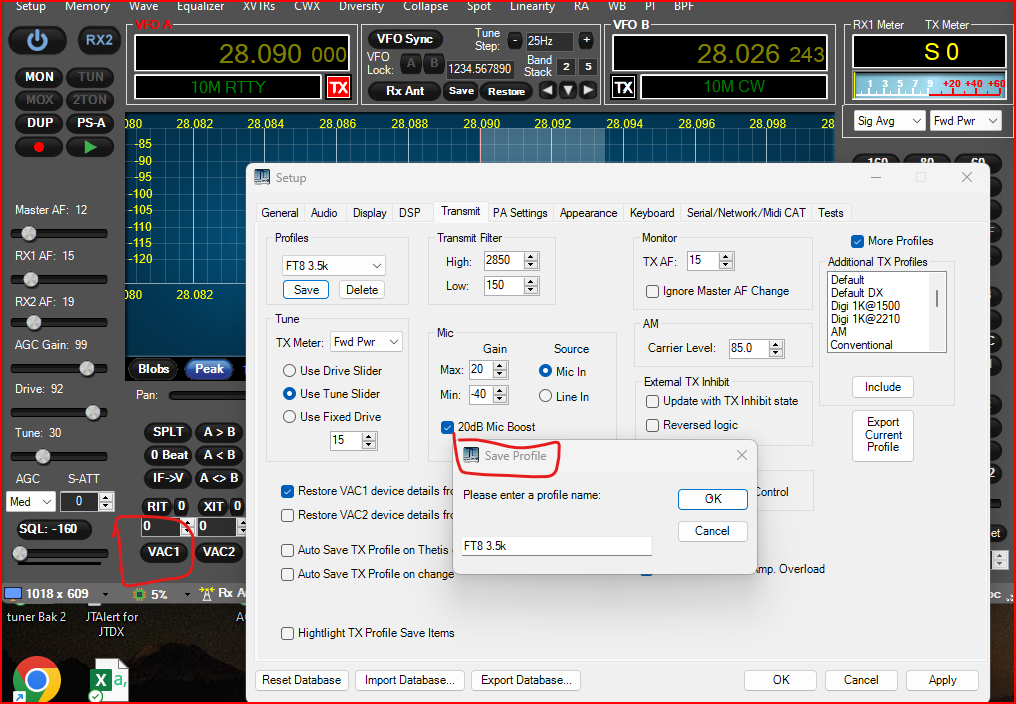Open the Equalizer menu
Image resolution: width=1016 pixels, height=704 pixels.
click(200, 6)
